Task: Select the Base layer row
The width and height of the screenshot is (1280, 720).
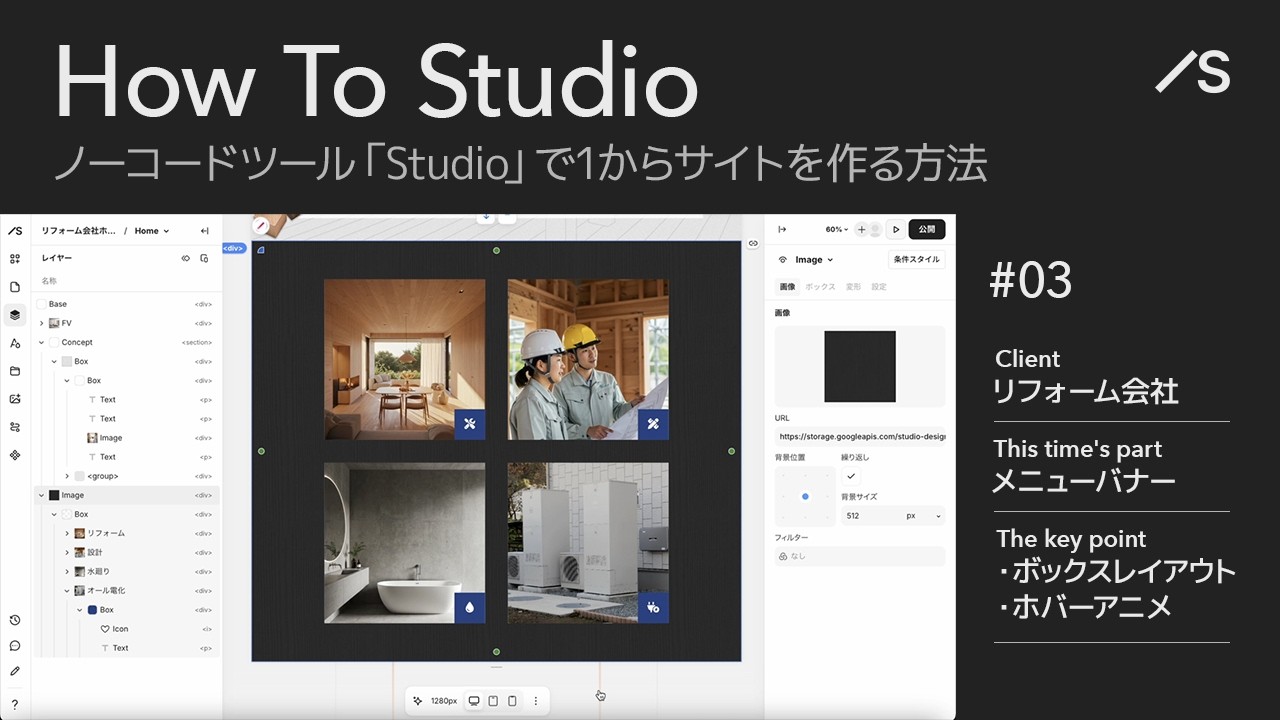Action: click(x=126, y=304)
